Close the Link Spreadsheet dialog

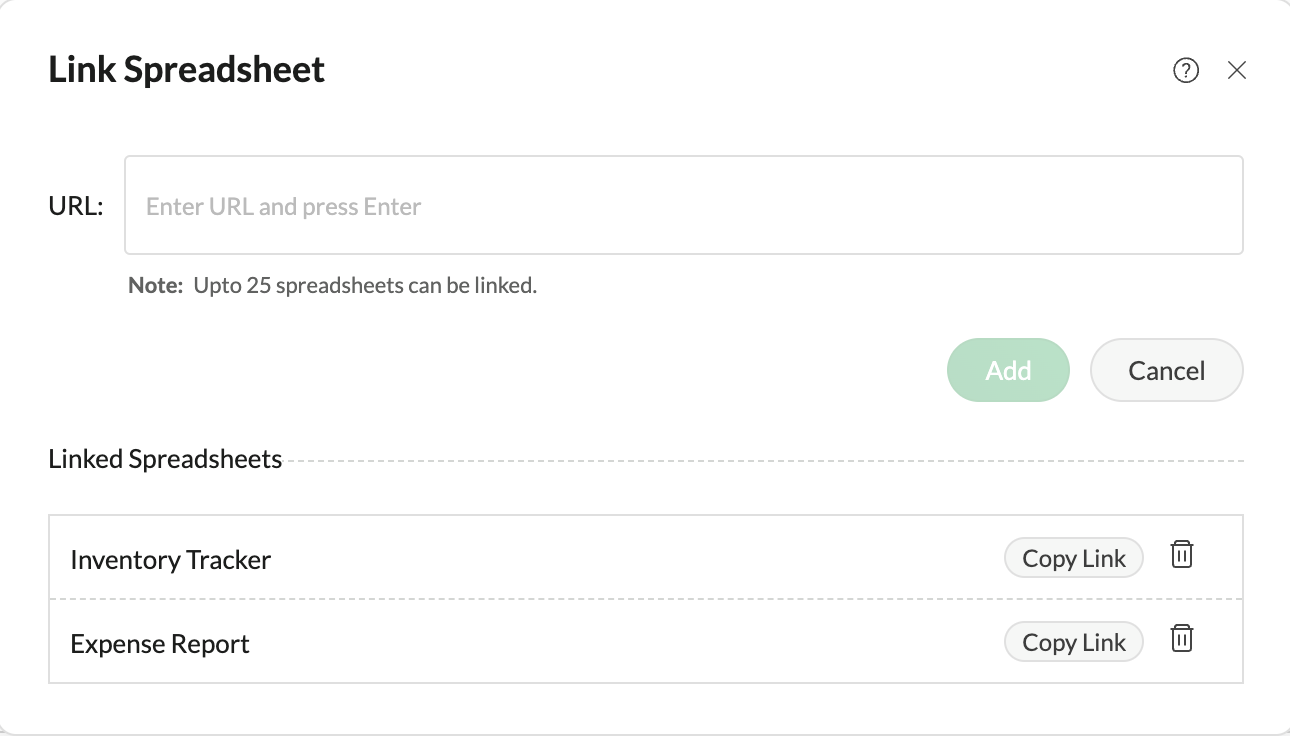tap(1237, 70)
